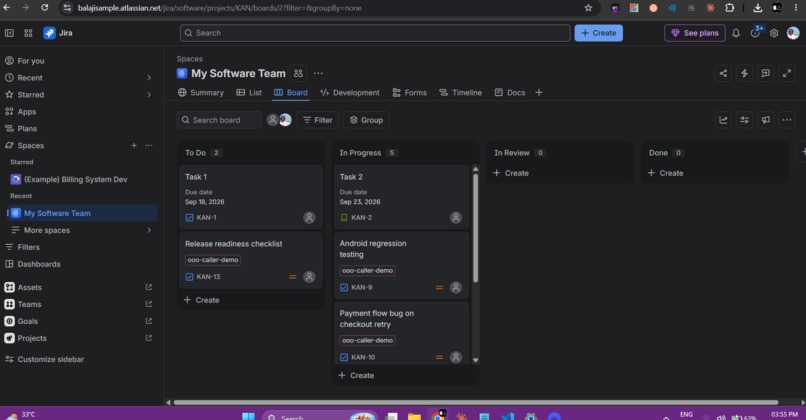Screen dimensions: 806x420
Task: Open notifications bell
Action: tap(736, 33)
